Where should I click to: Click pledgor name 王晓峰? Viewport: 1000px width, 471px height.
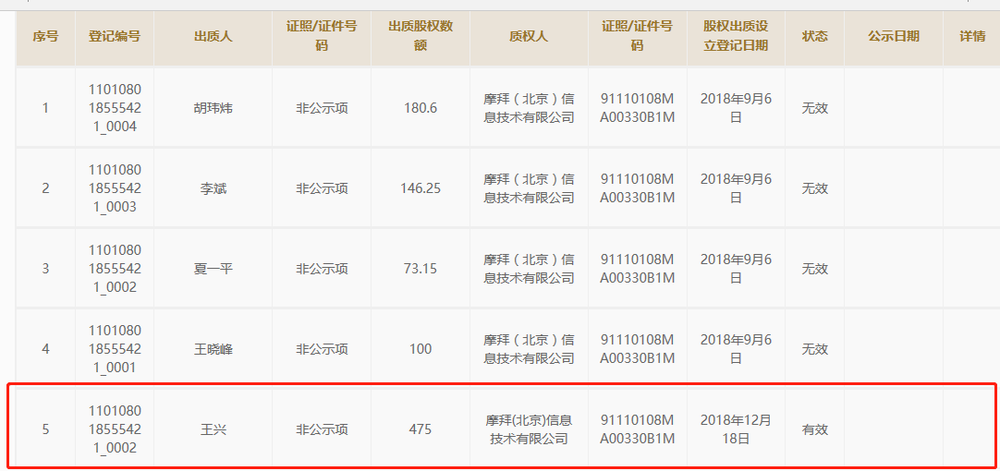[213, 349]
